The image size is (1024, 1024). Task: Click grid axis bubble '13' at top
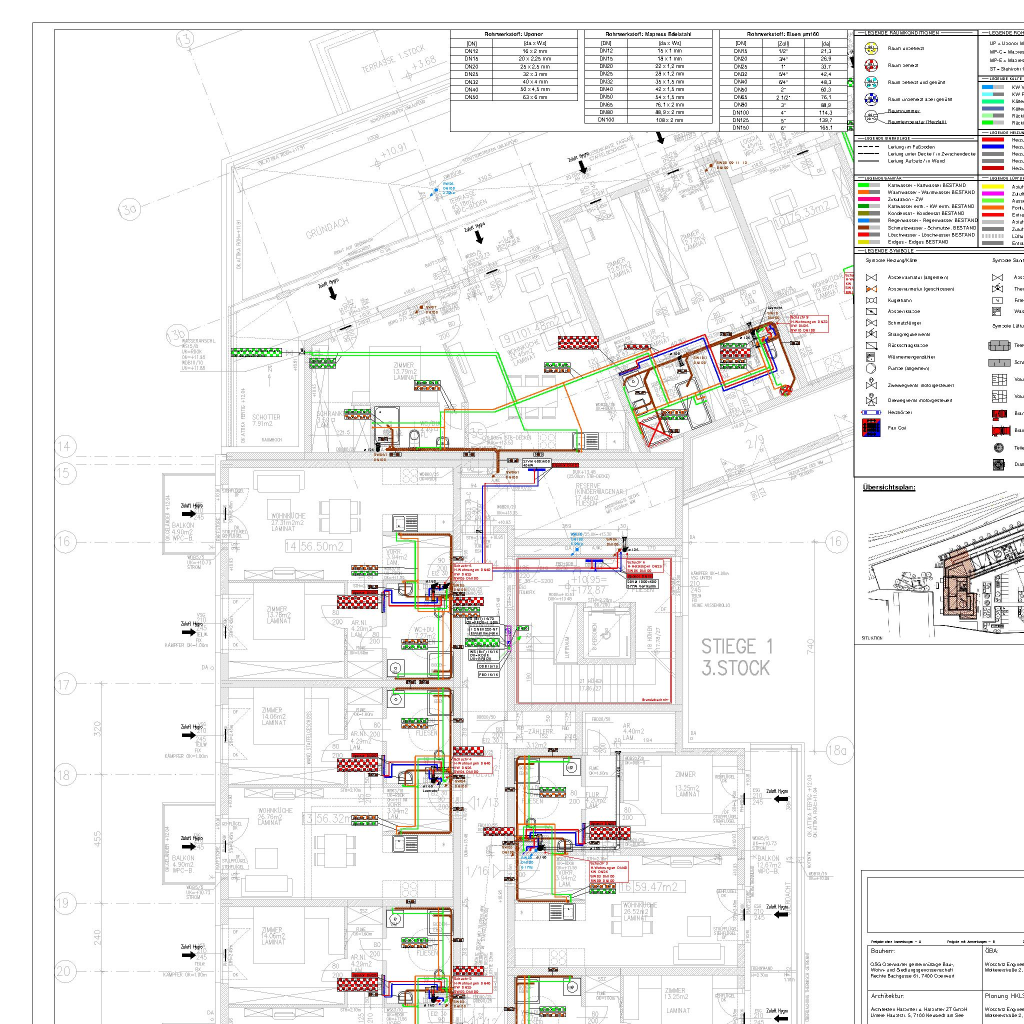coord(185,40)
